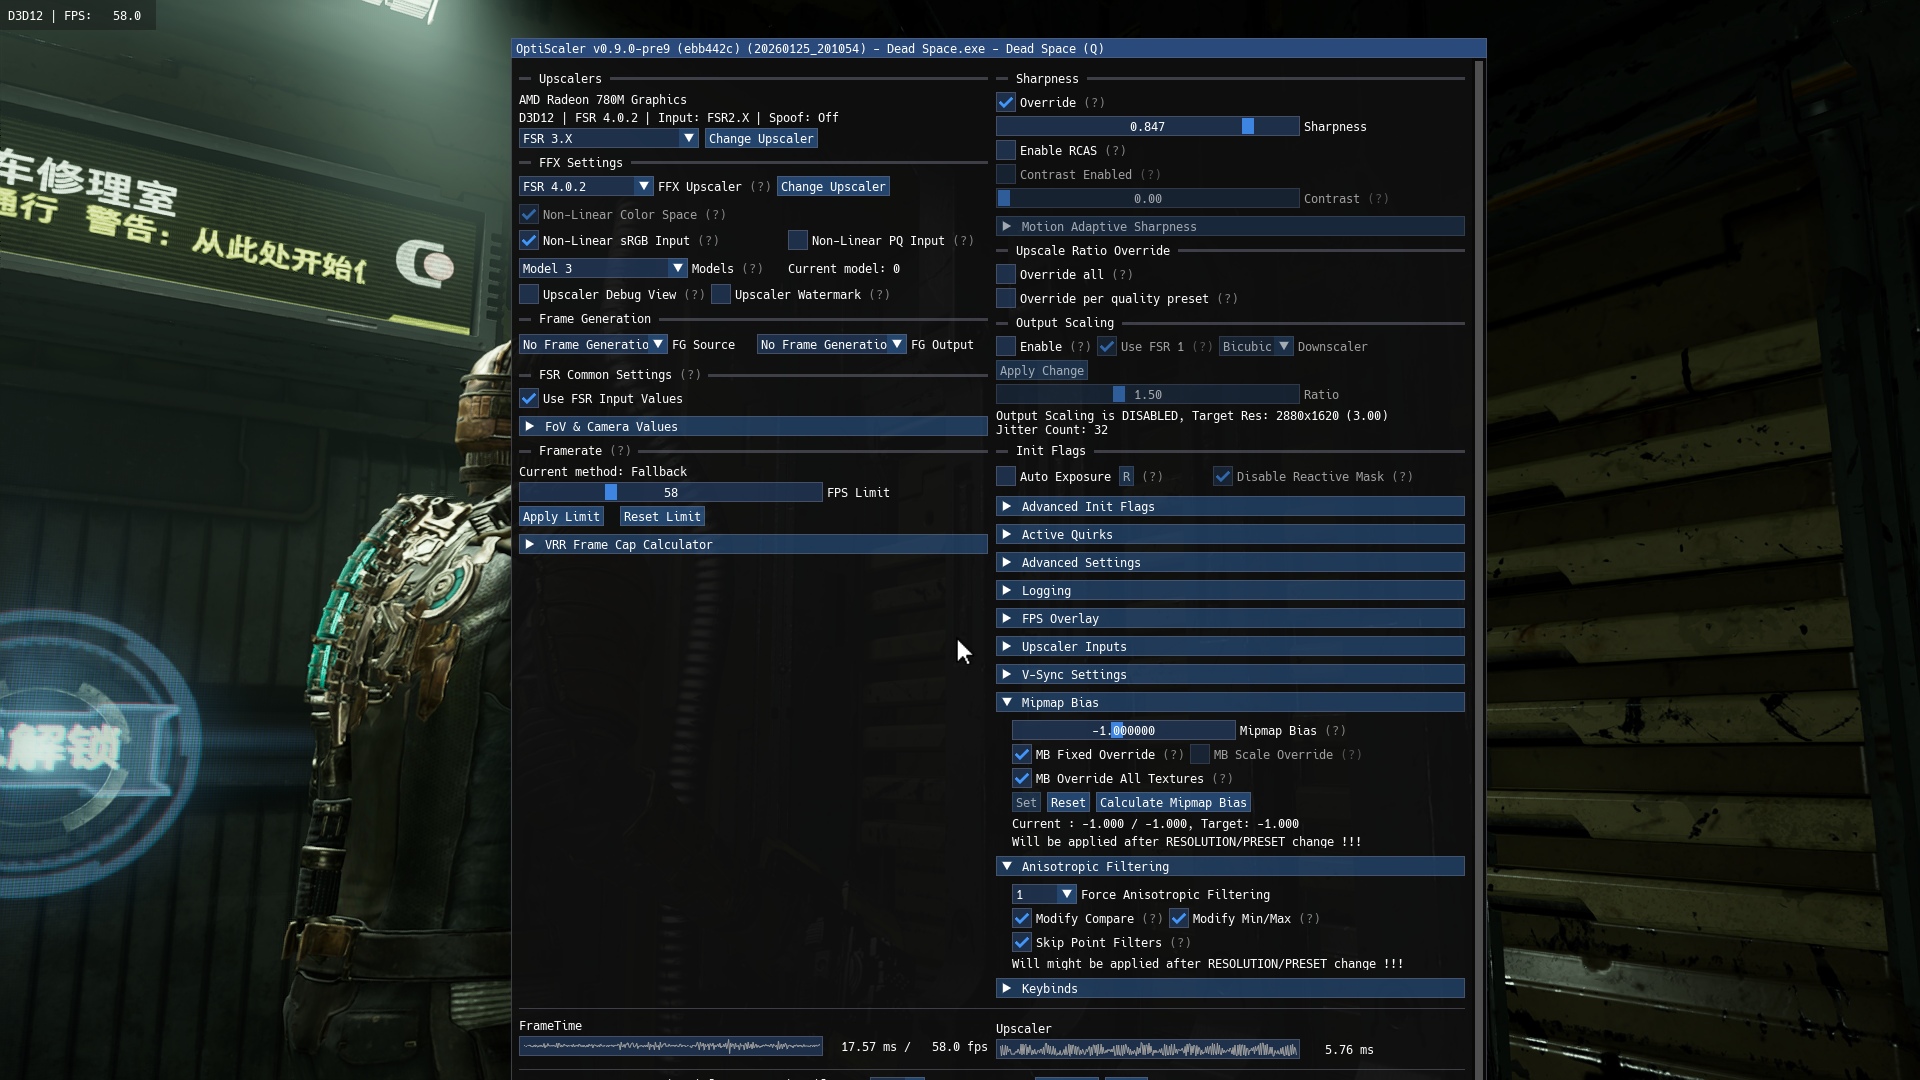The height and width of the screenshot is (1080, 1920).
Task: Collapse the Mipmap Bias section triangle
Action: pos(1007,703)
